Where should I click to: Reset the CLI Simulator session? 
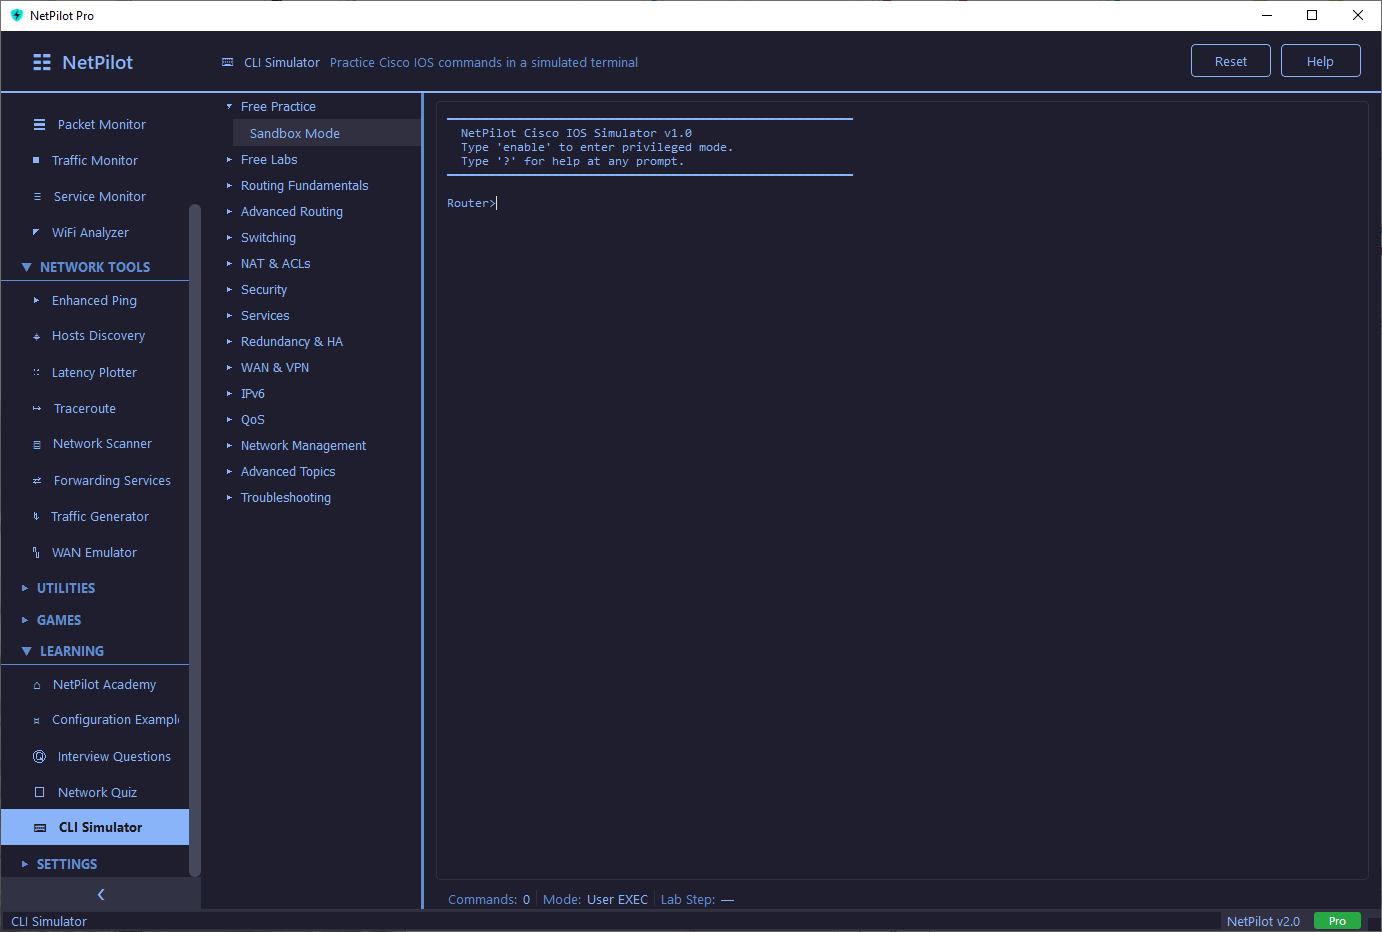pos(1230,60)
